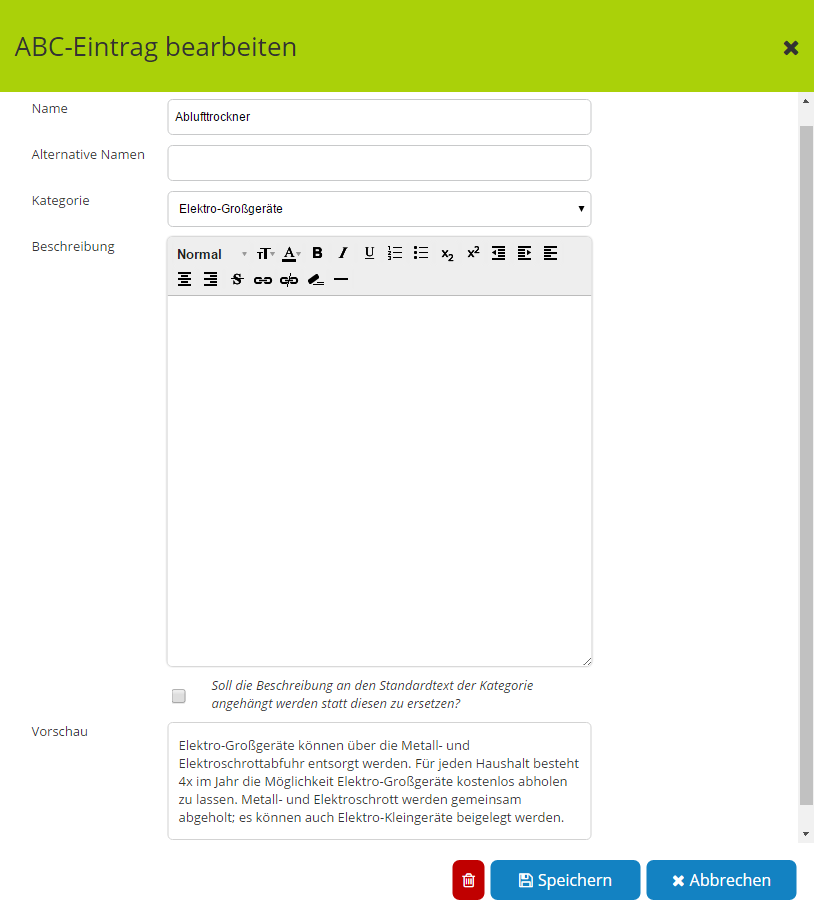Viewport: 814px width, 913px height.
Task: Click the Beschreibung label
Action: coord(73,247)
